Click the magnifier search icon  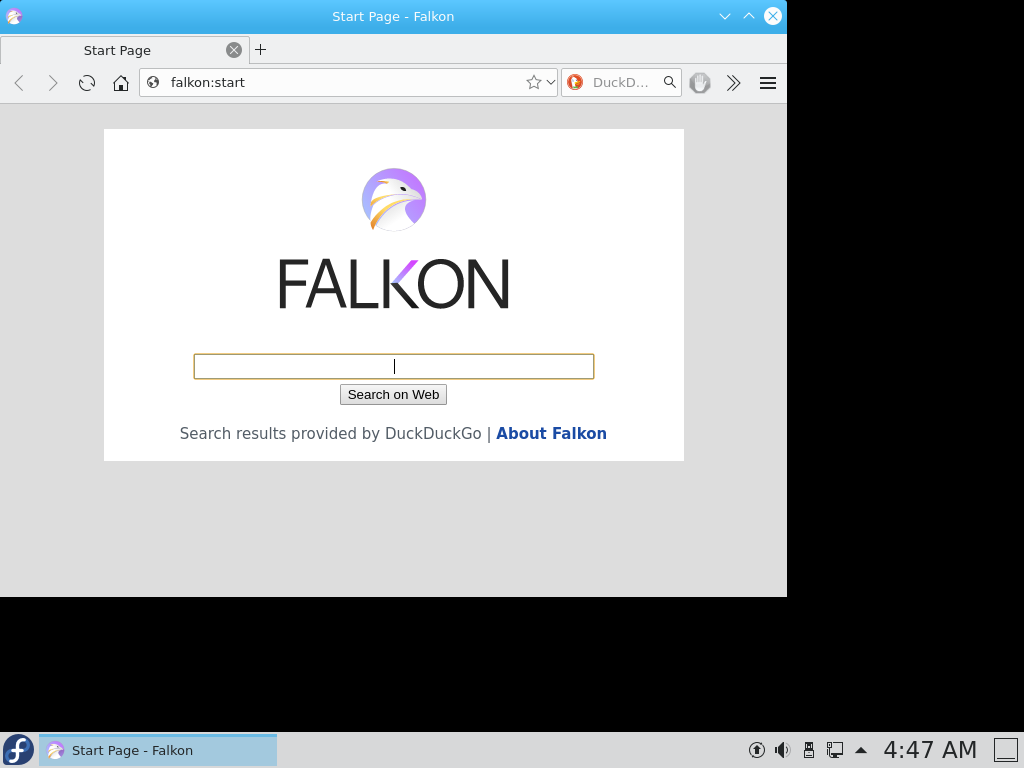[x=669, y=82]
